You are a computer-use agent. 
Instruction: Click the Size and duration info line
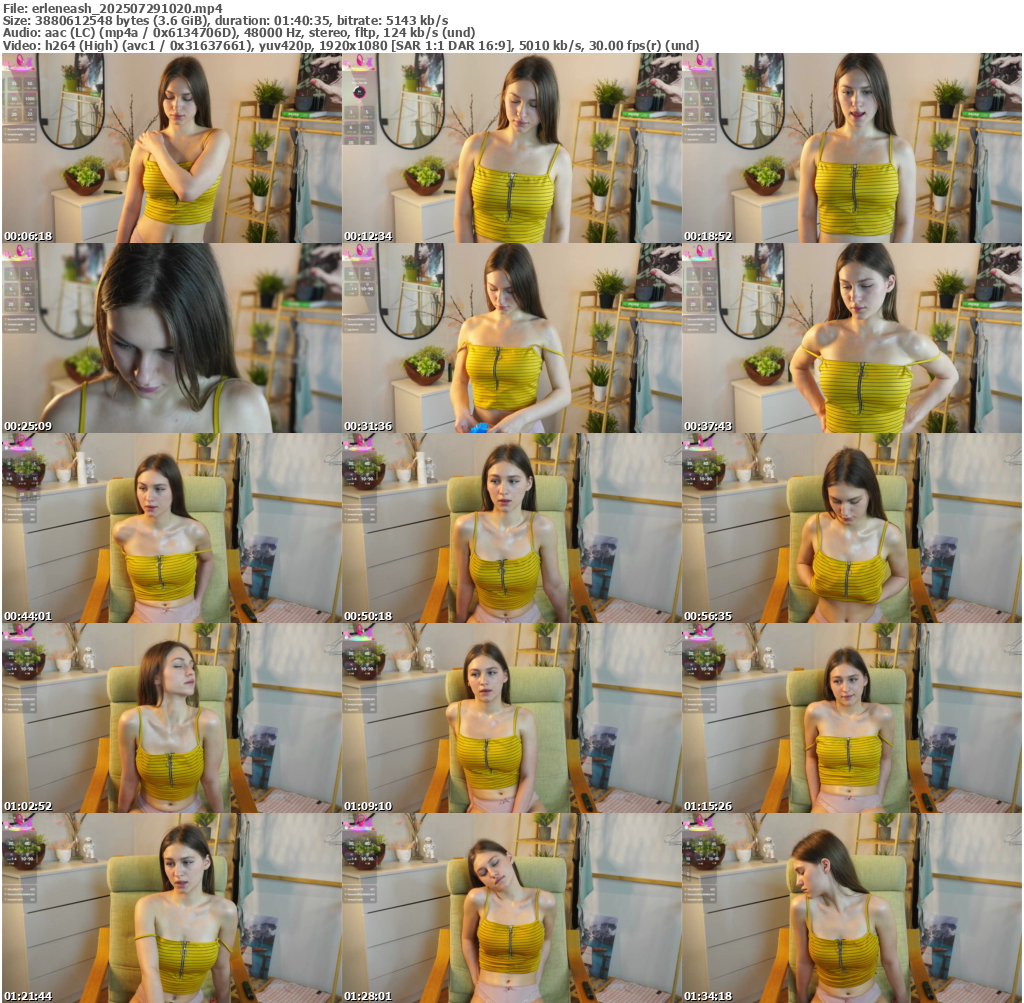click(225, 20)
